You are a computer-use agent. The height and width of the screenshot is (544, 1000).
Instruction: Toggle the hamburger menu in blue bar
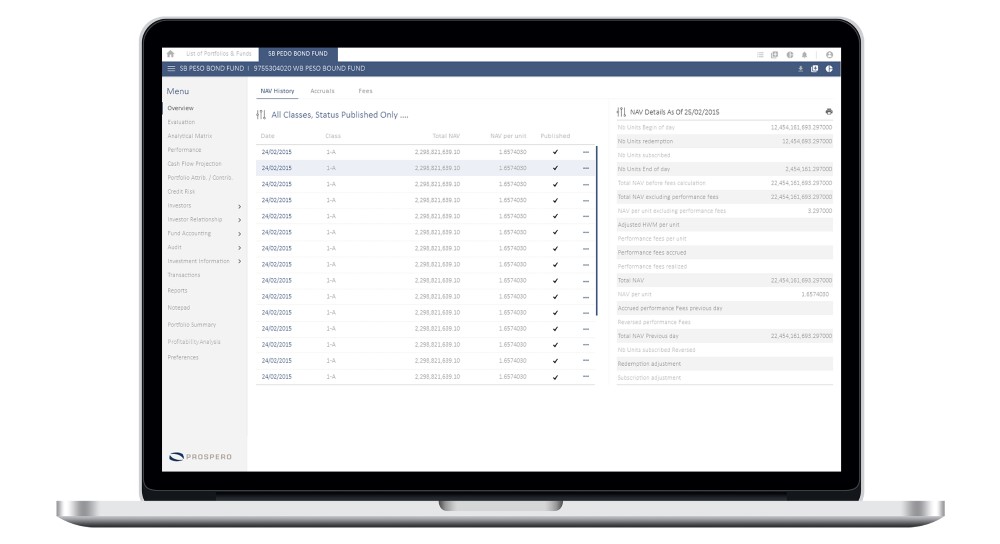pyautogui.click(x=171, y=68)
